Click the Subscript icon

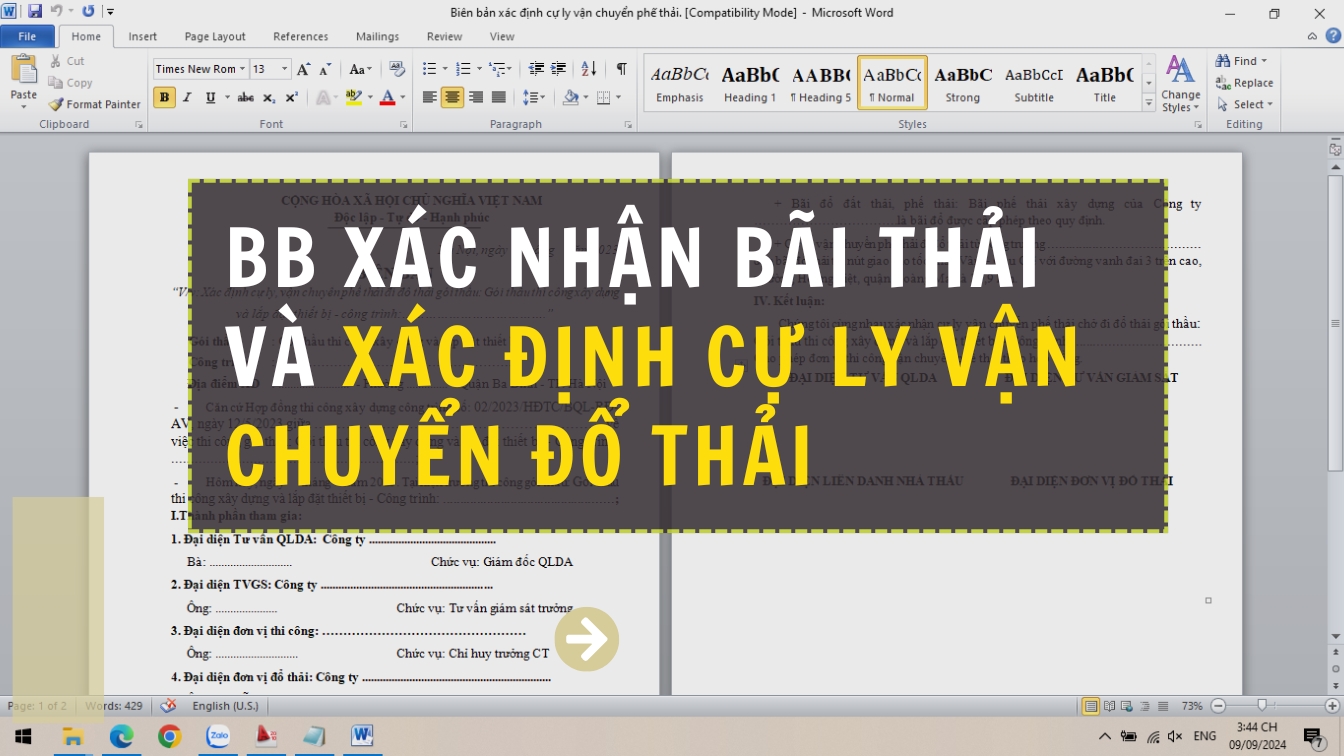click(269, 97)
